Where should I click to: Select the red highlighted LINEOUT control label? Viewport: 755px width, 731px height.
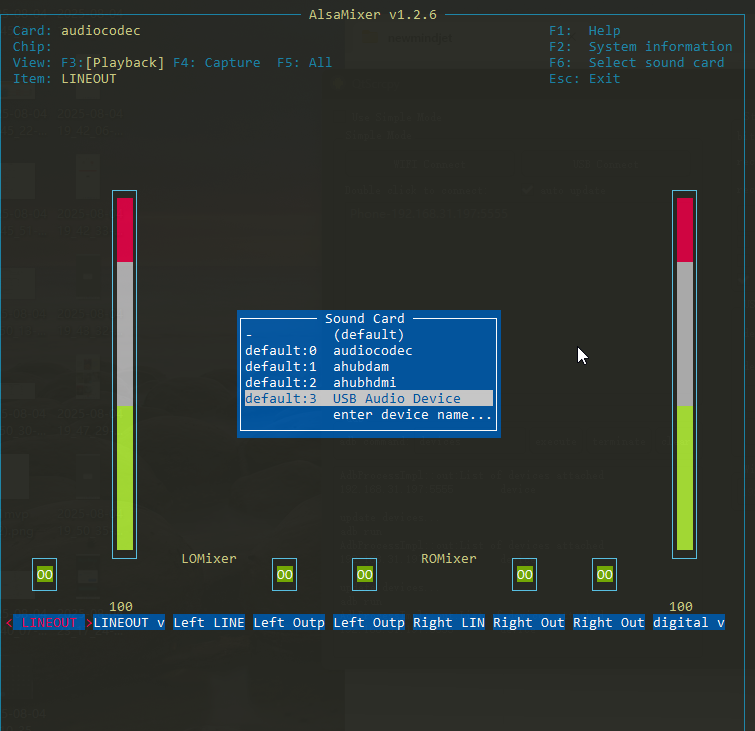tap(49, 622)
